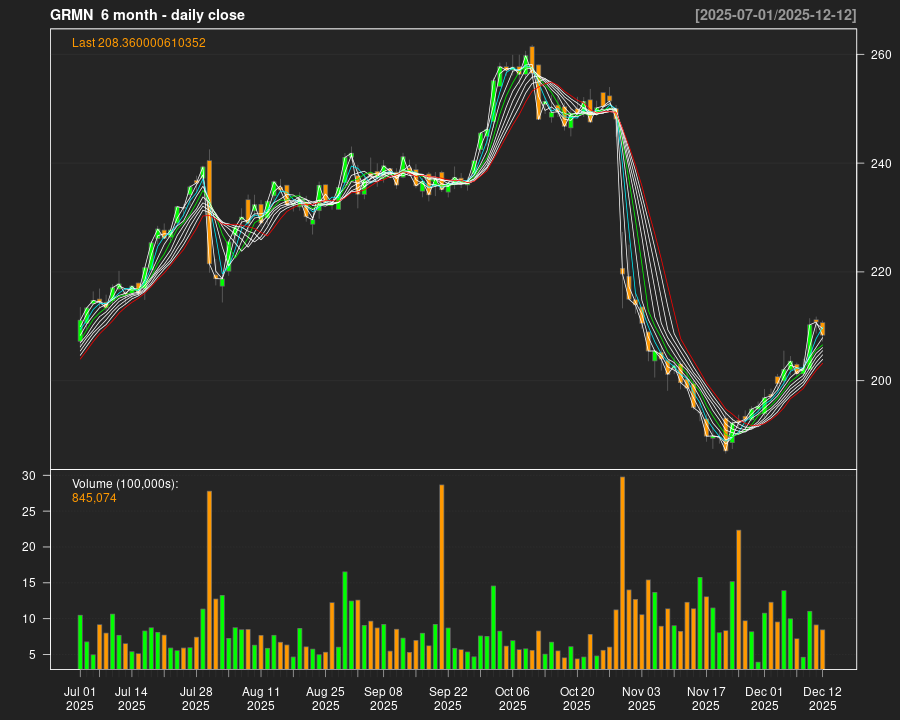Viewport: 900px width, 720px height.
Task: Select the Jul 01 2025 date marker
Action: [80, 698]
